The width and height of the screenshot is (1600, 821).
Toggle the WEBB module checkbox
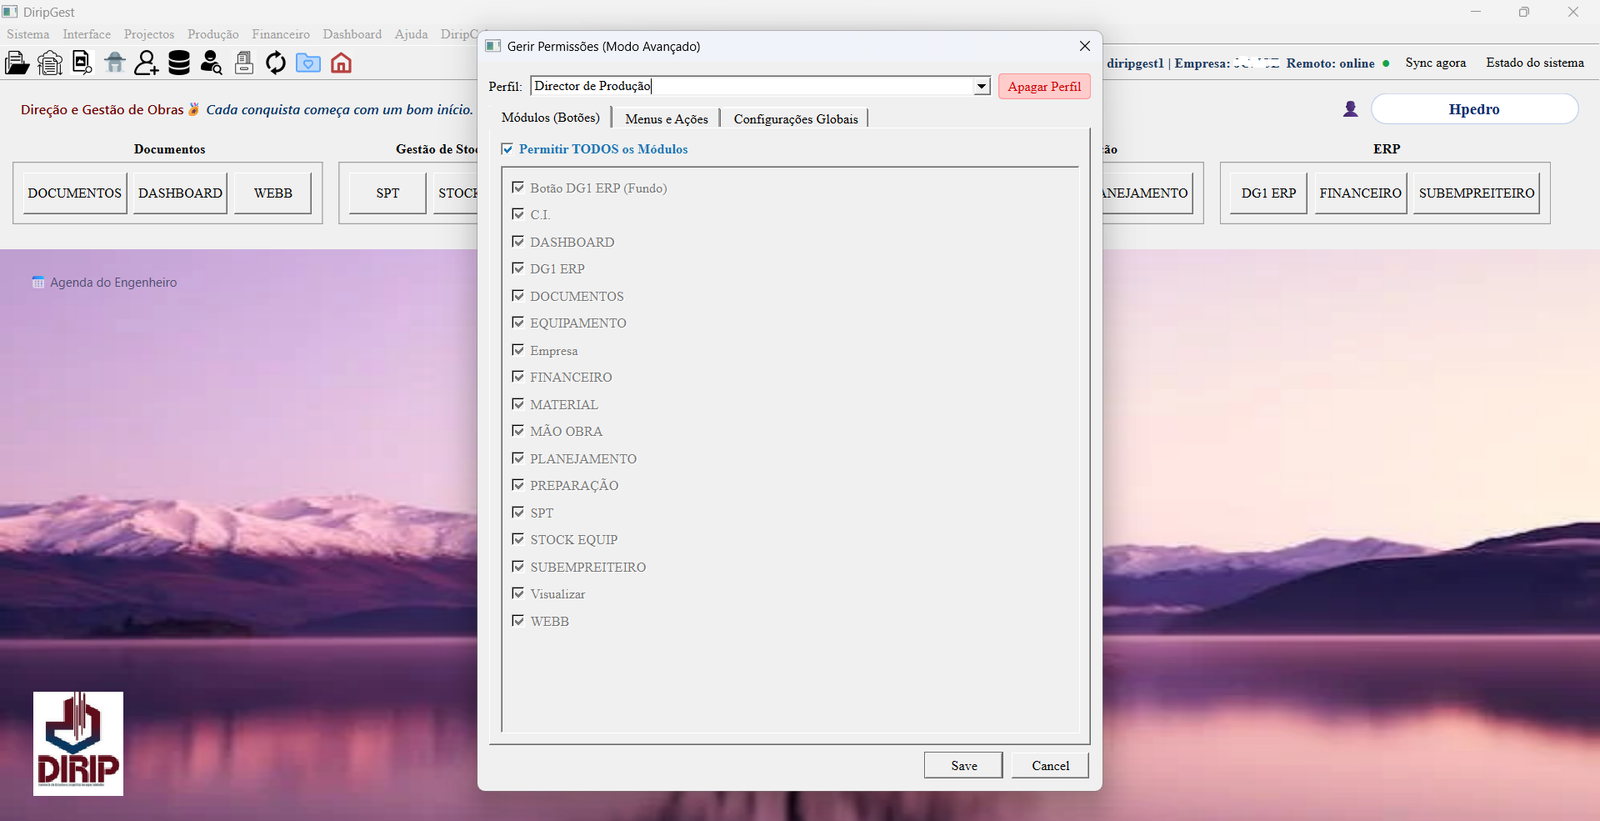point(518,620)
